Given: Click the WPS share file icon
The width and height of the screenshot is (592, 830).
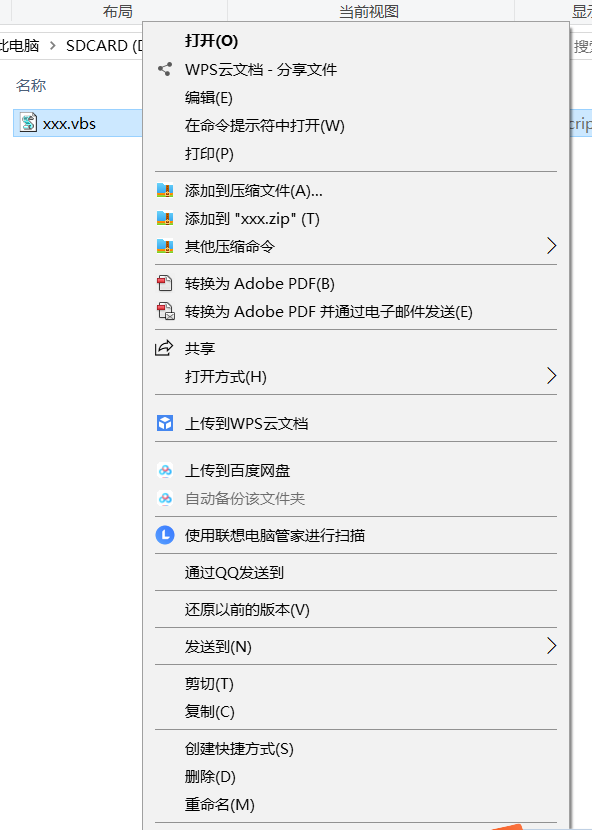Looking at the screenshot, I should (165, 69).
